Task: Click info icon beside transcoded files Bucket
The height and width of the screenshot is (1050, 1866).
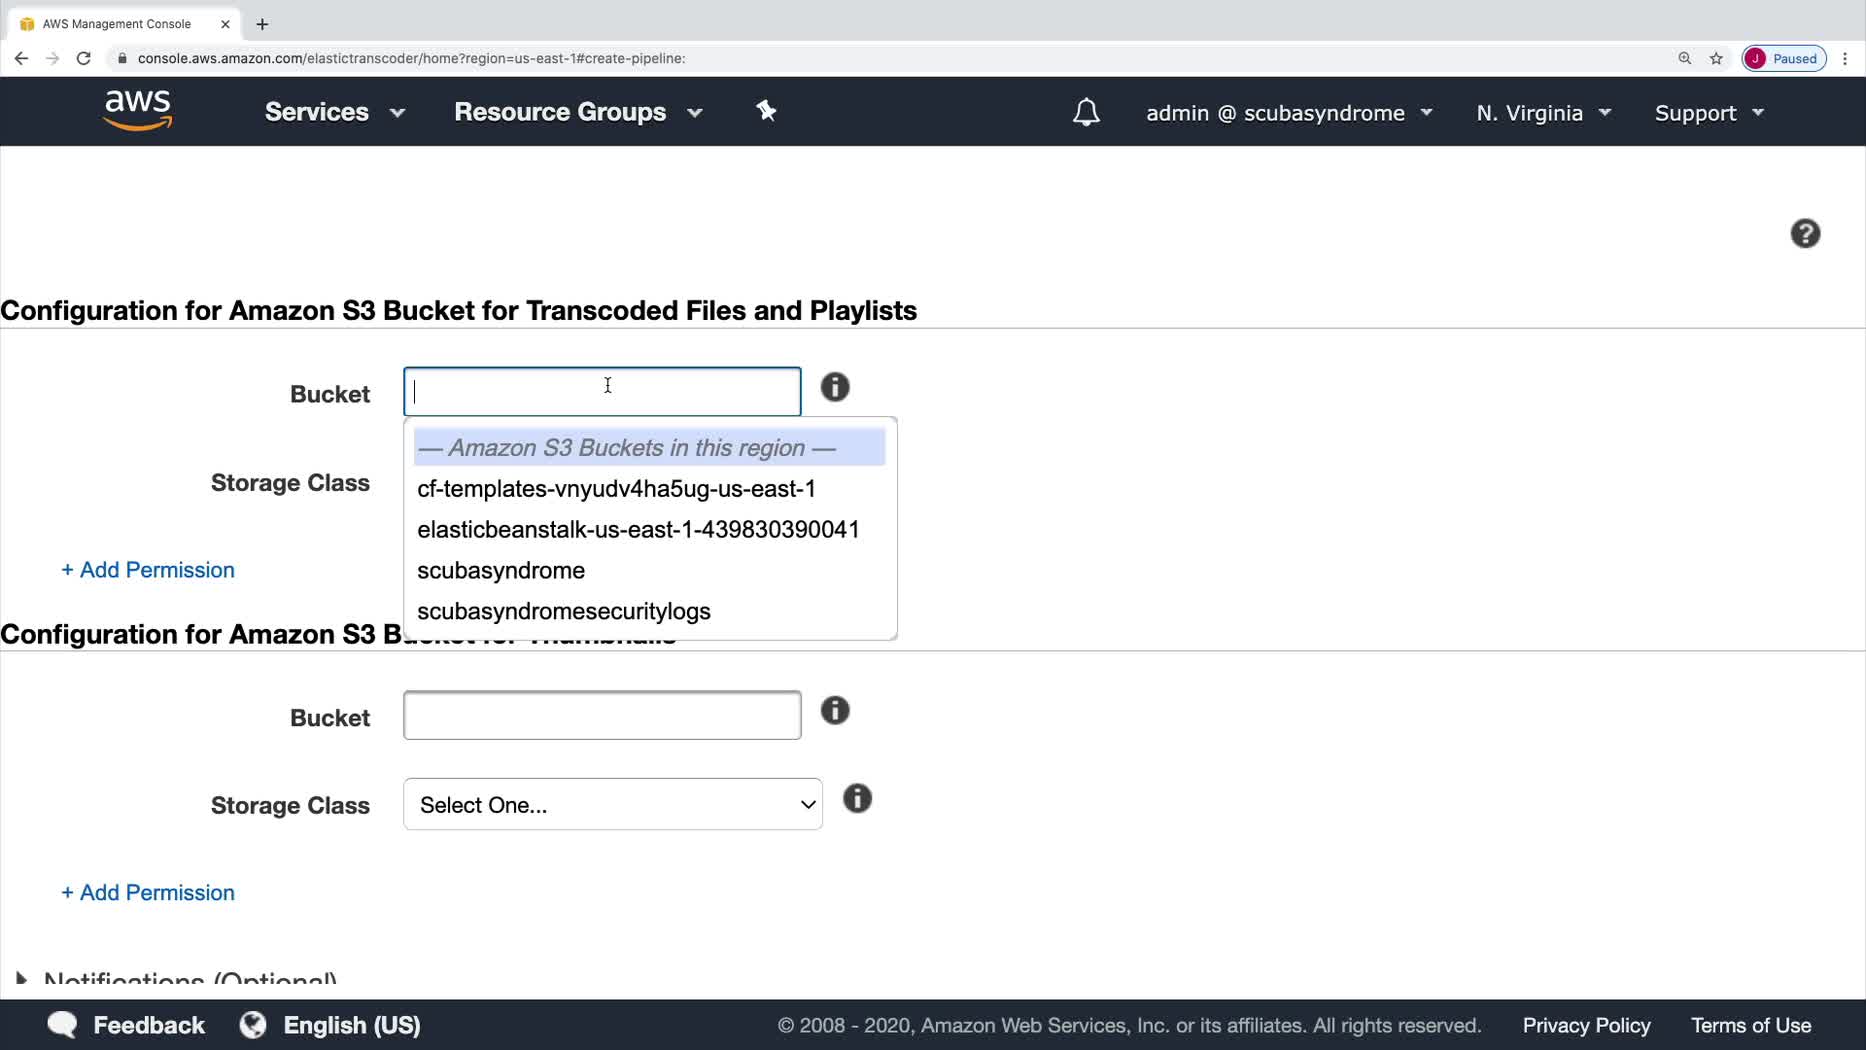Action: tap(835, 388)
